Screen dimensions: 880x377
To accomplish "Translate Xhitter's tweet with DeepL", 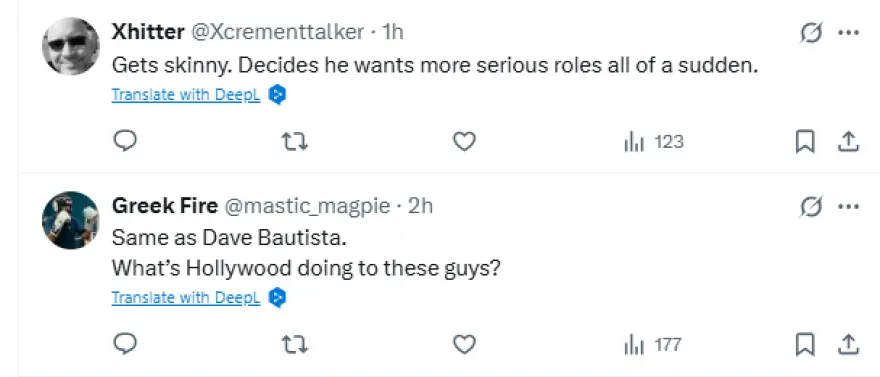I will [x=186, y=95].
